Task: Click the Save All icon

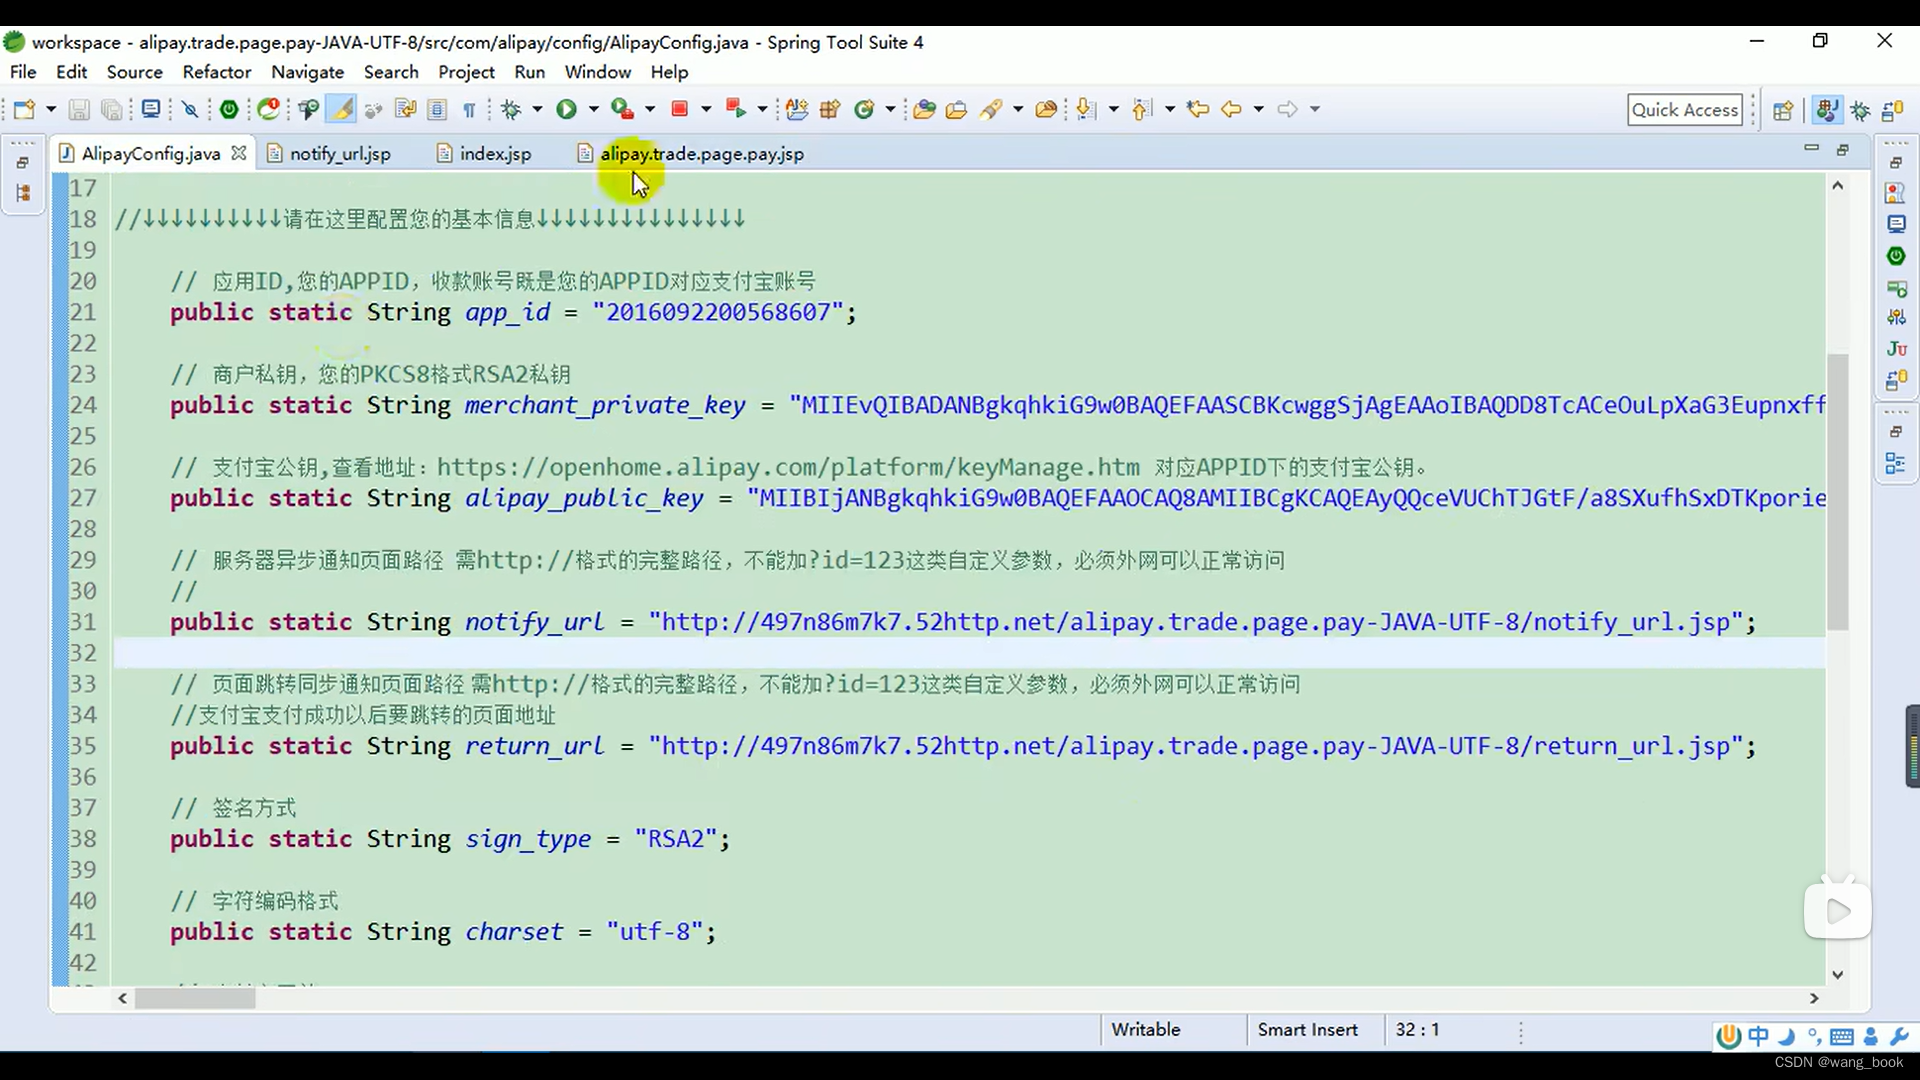Action: [112, 109]
